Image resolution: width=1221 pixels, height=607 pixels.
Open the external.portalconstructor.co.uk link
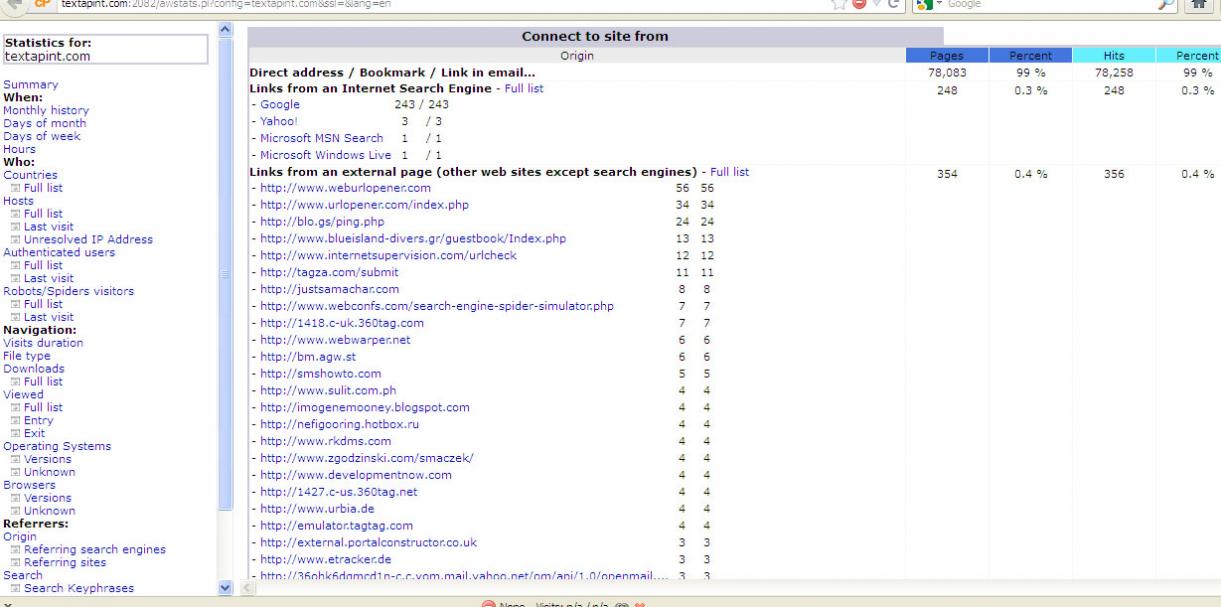tap(368, 543)
